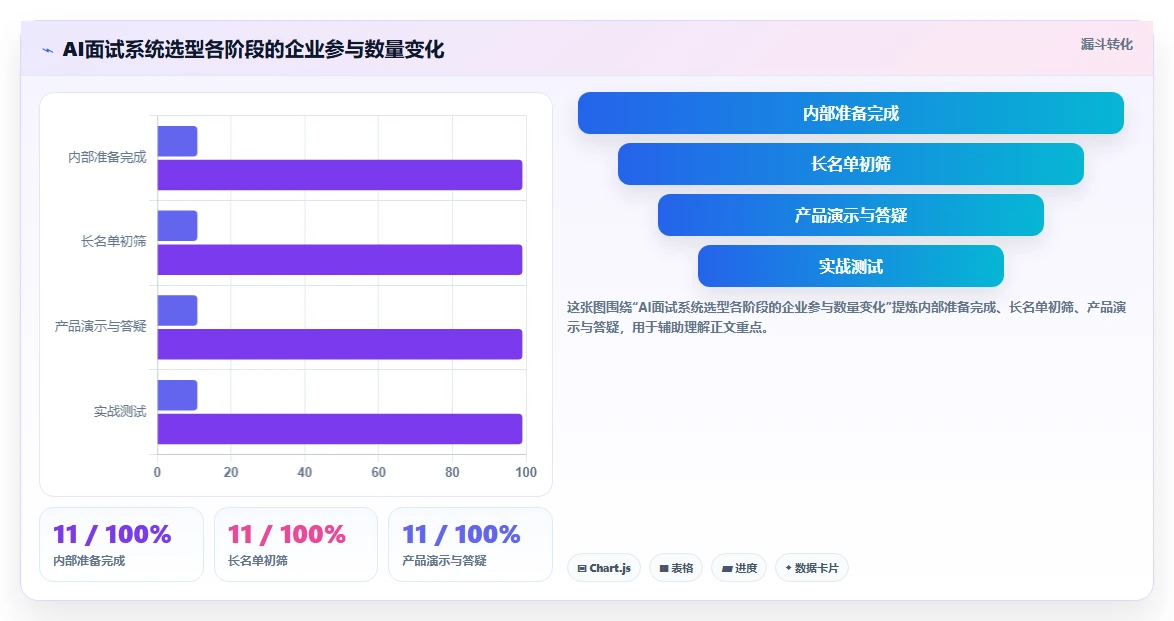Select the 长名单初筛 funnel stage bar

pyautogui.click(x=851, y=164)
